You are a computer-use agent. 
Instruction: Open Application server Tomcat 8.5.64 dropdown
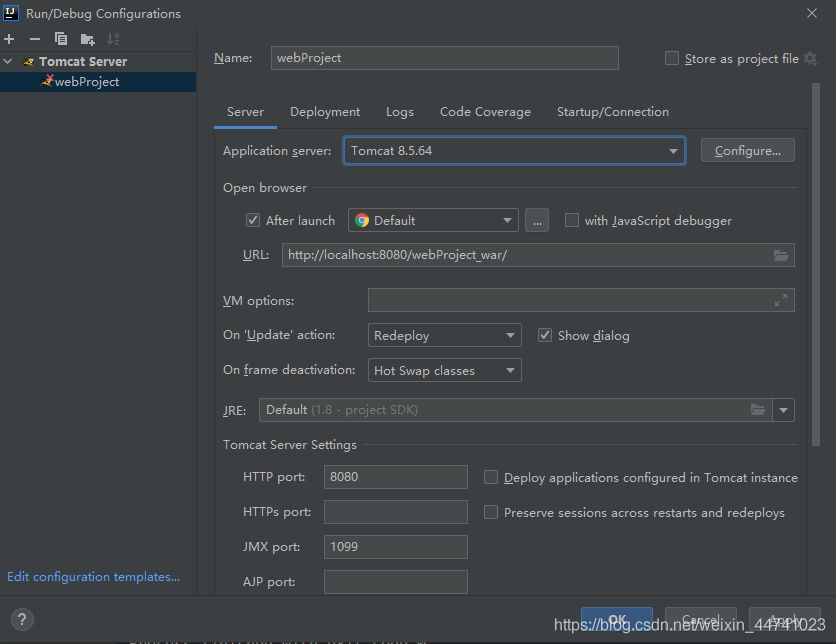coord(515,151)
